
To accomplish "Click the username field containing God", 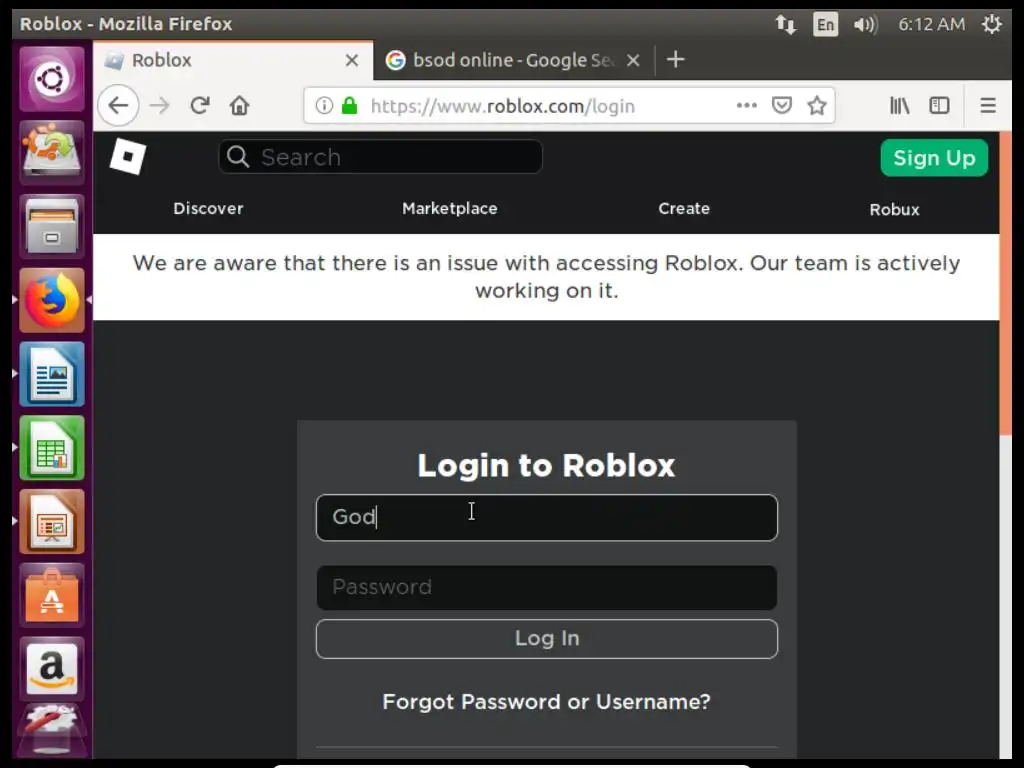I will coord(547,517).
